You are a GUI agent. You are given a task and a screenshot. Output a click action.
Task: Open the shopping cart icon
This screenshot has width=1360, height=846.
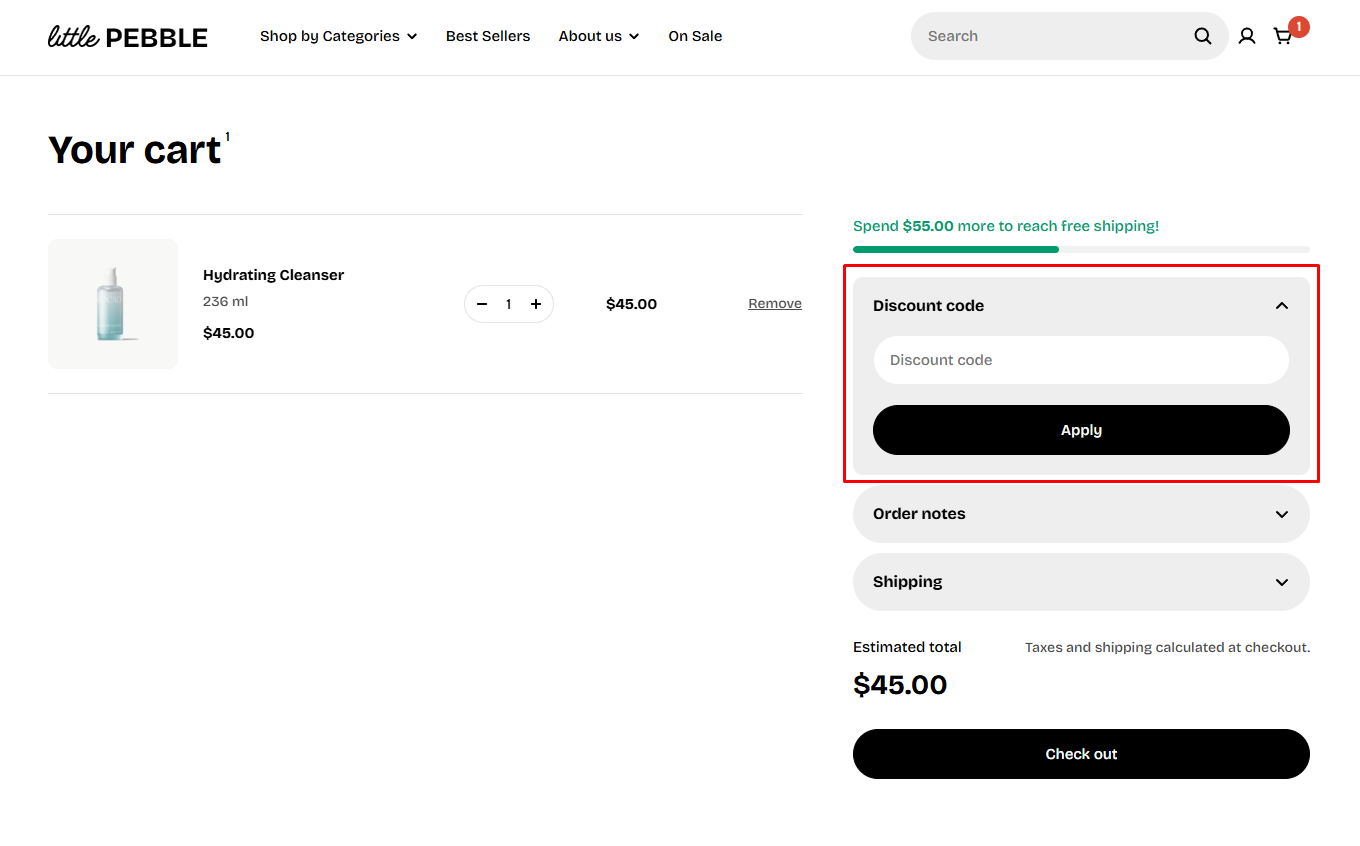click(x=1282, y=36)
